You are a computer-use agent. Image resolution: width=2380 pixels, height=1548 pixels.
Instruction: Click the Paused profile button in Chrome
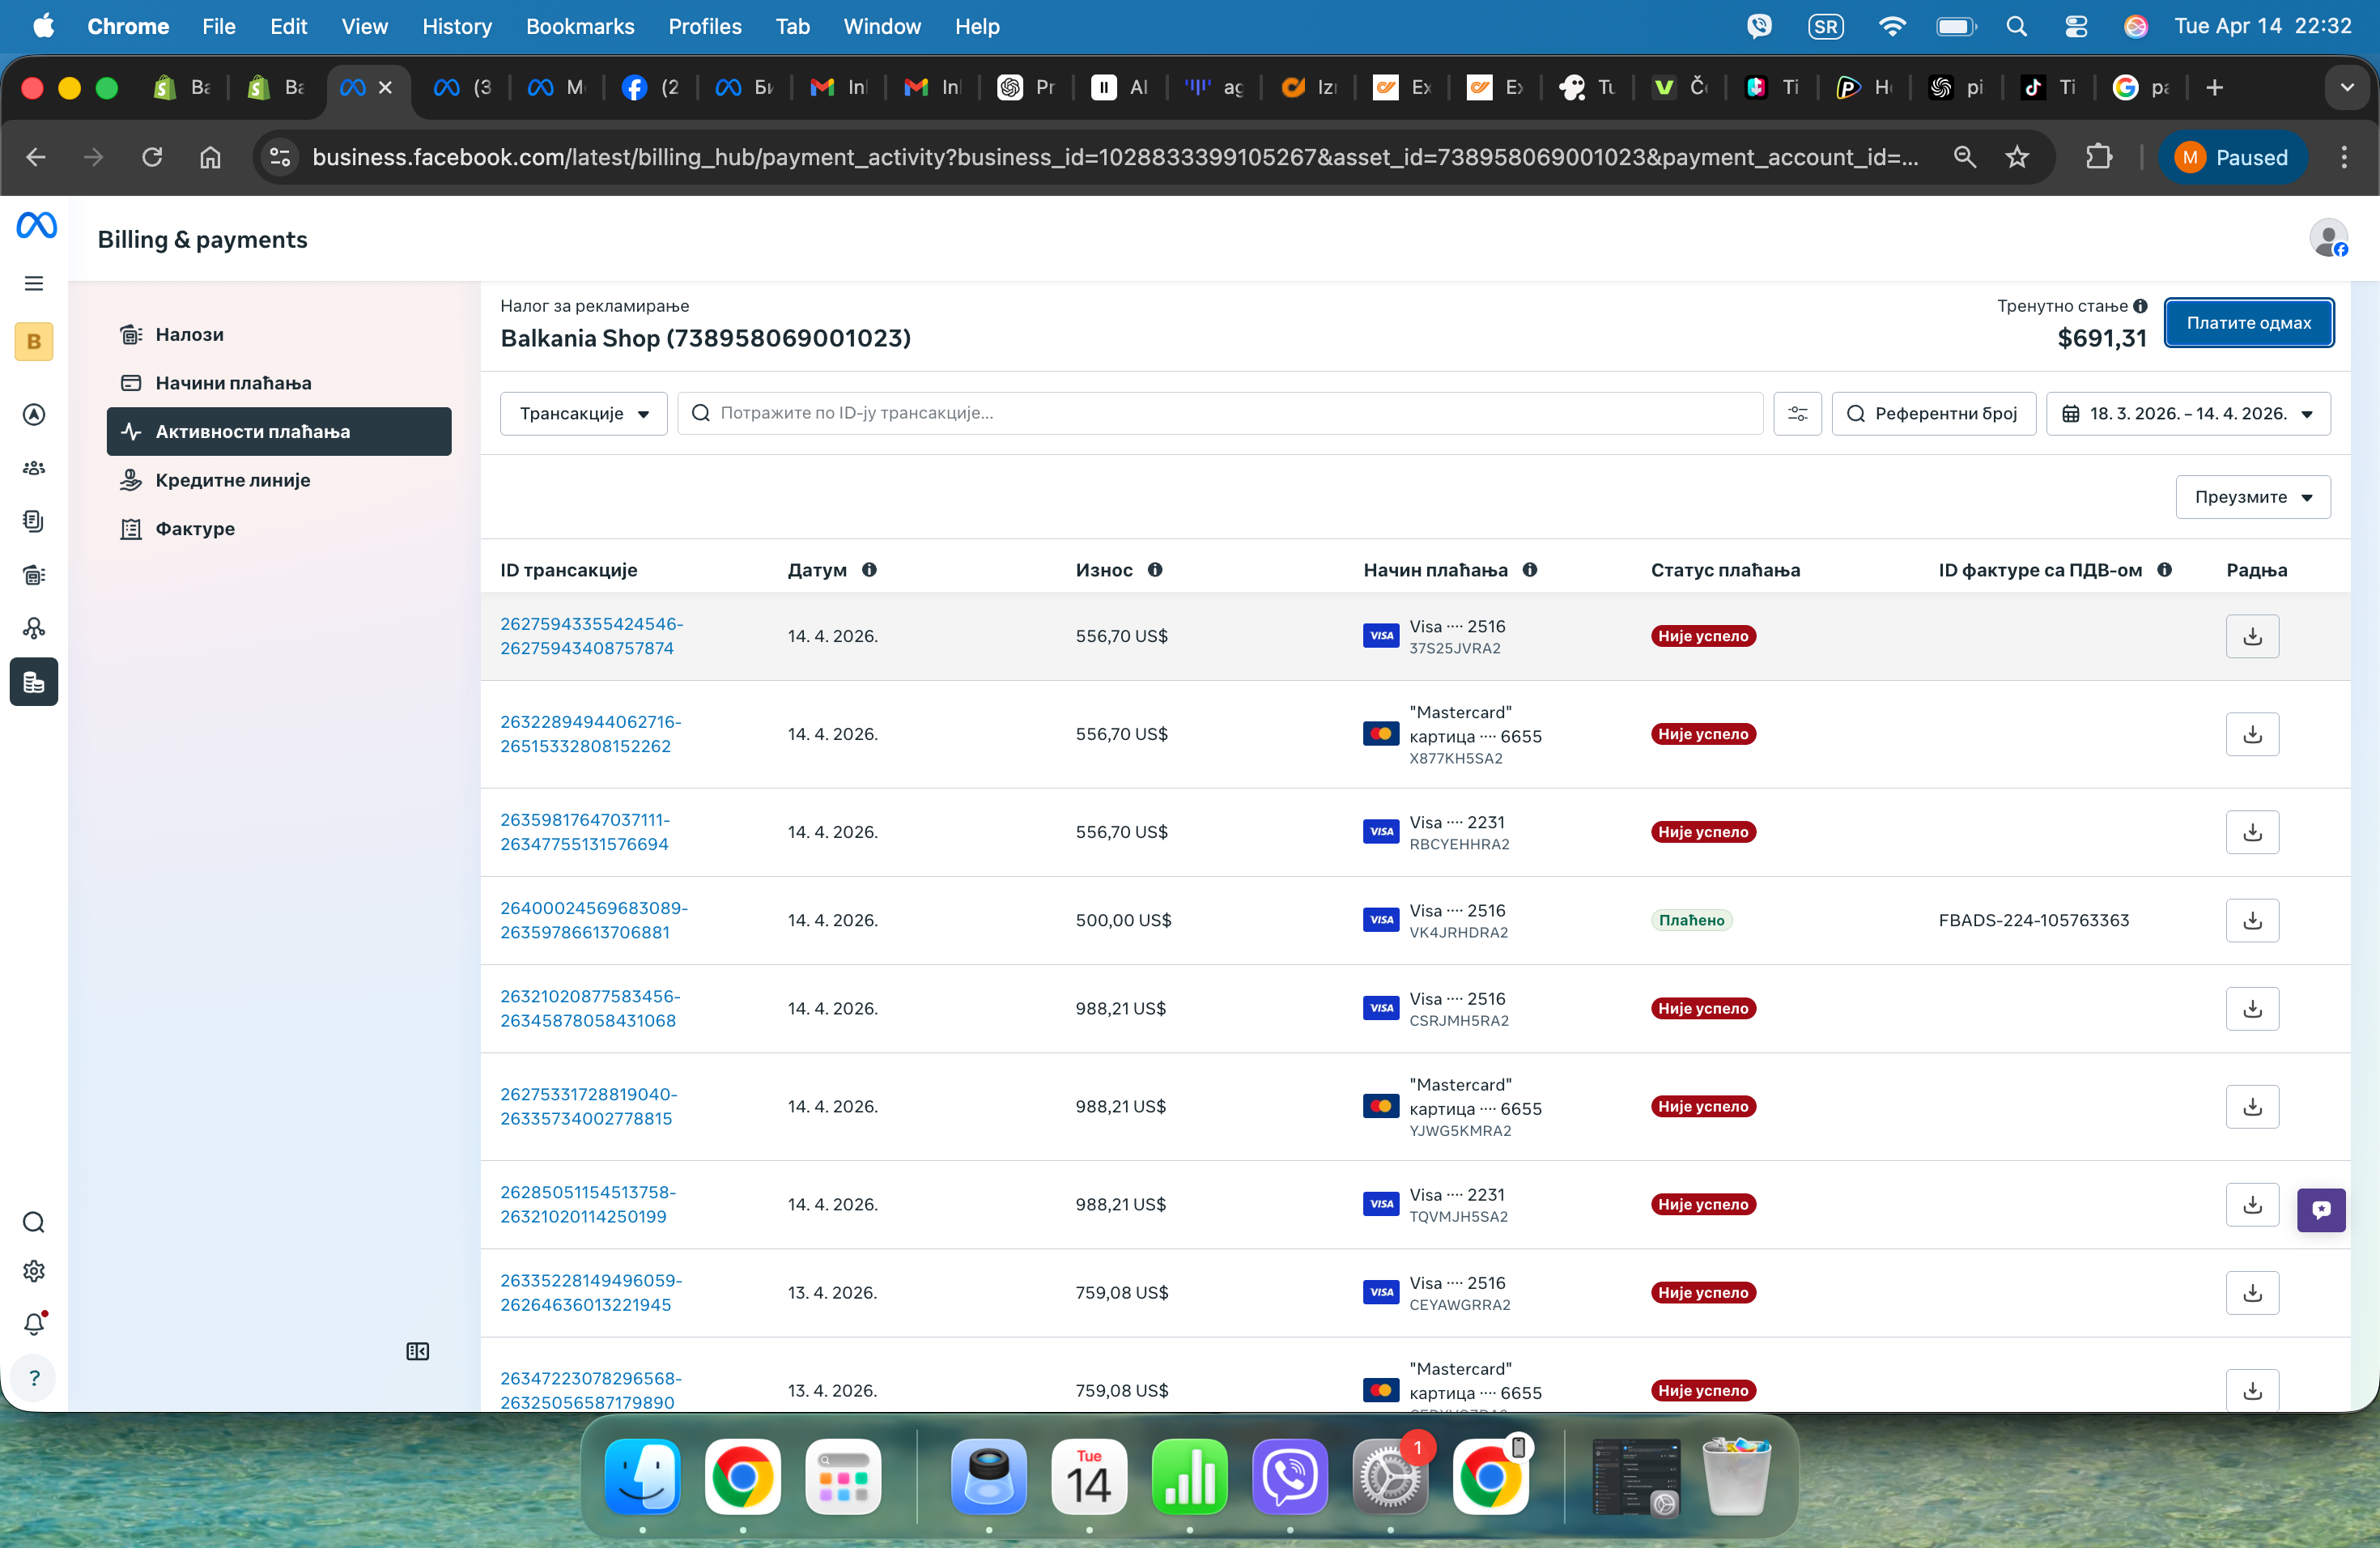[2232, 157]
